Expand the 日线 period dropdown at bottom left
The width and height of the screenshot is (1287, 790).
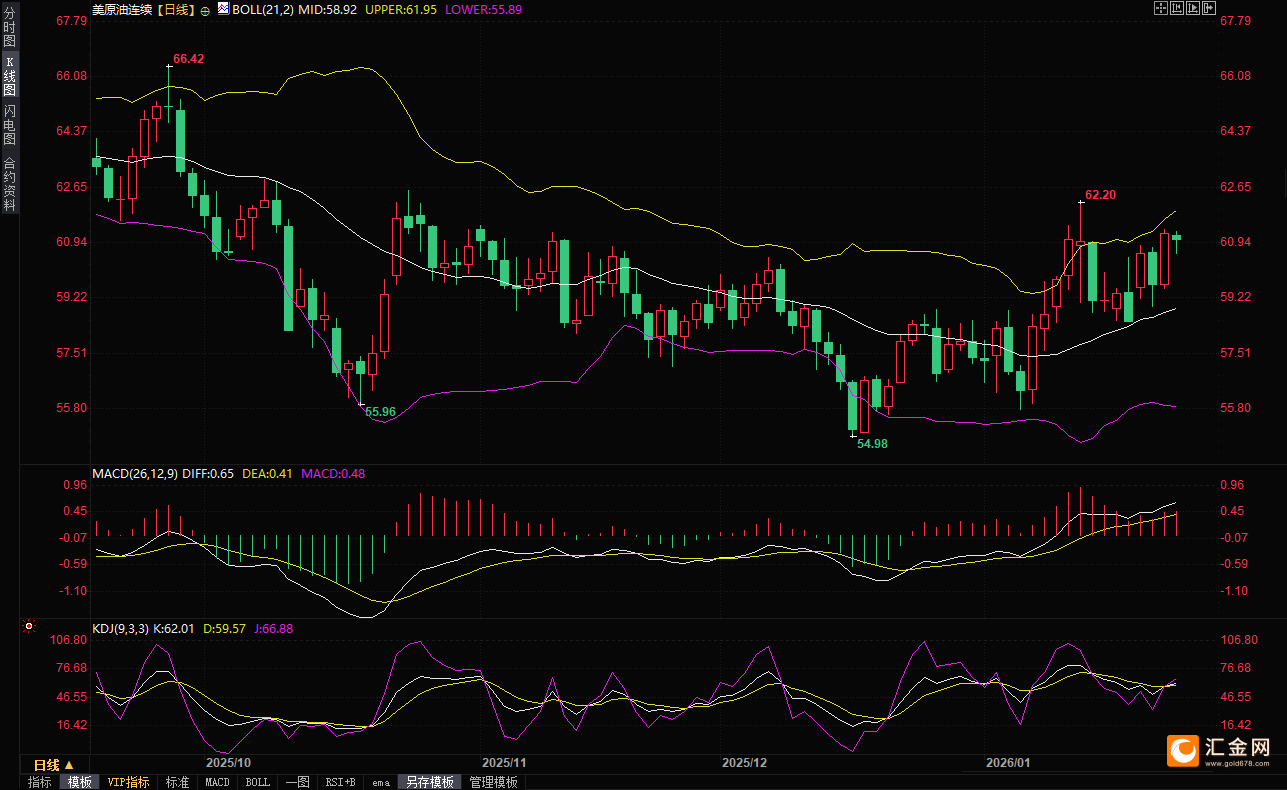tap(54, 765)
